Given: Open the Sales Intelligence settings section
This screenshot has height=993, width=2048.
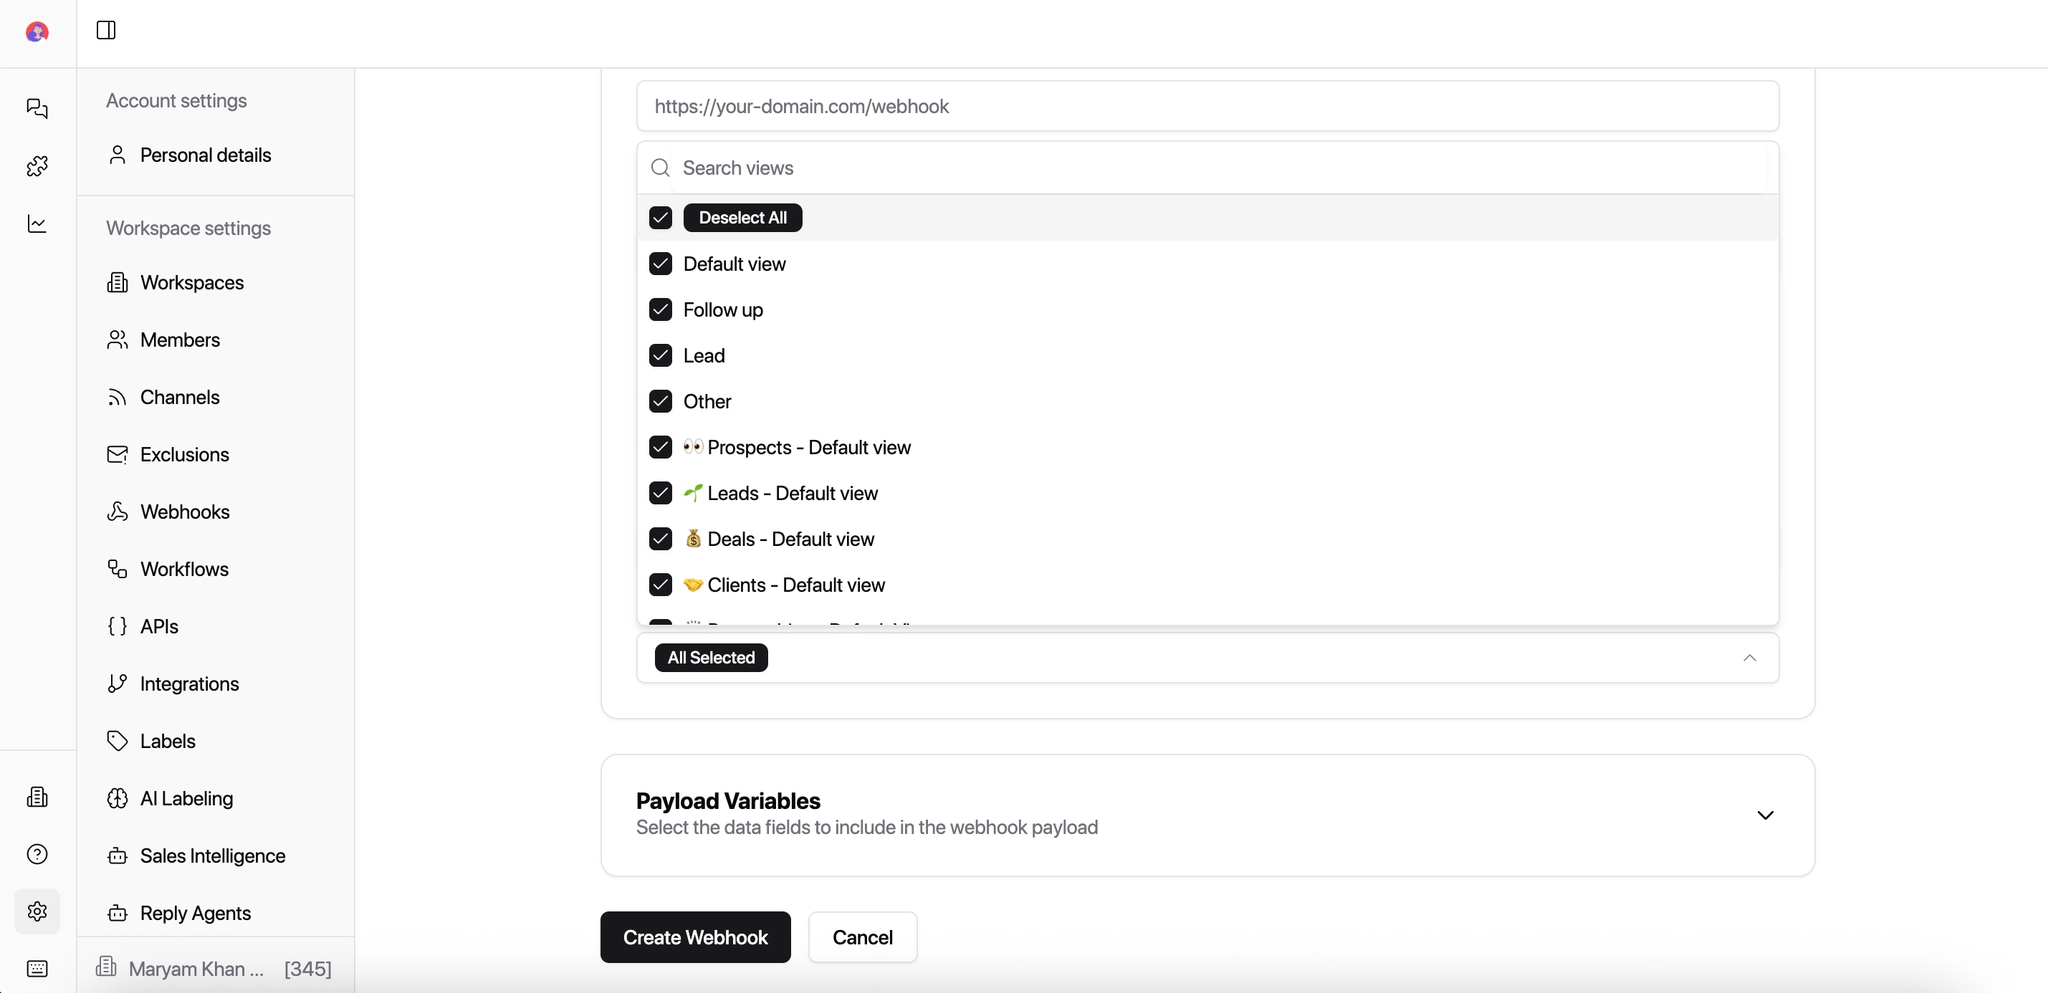Looking at the screenshot, I should tap(213, 855).
